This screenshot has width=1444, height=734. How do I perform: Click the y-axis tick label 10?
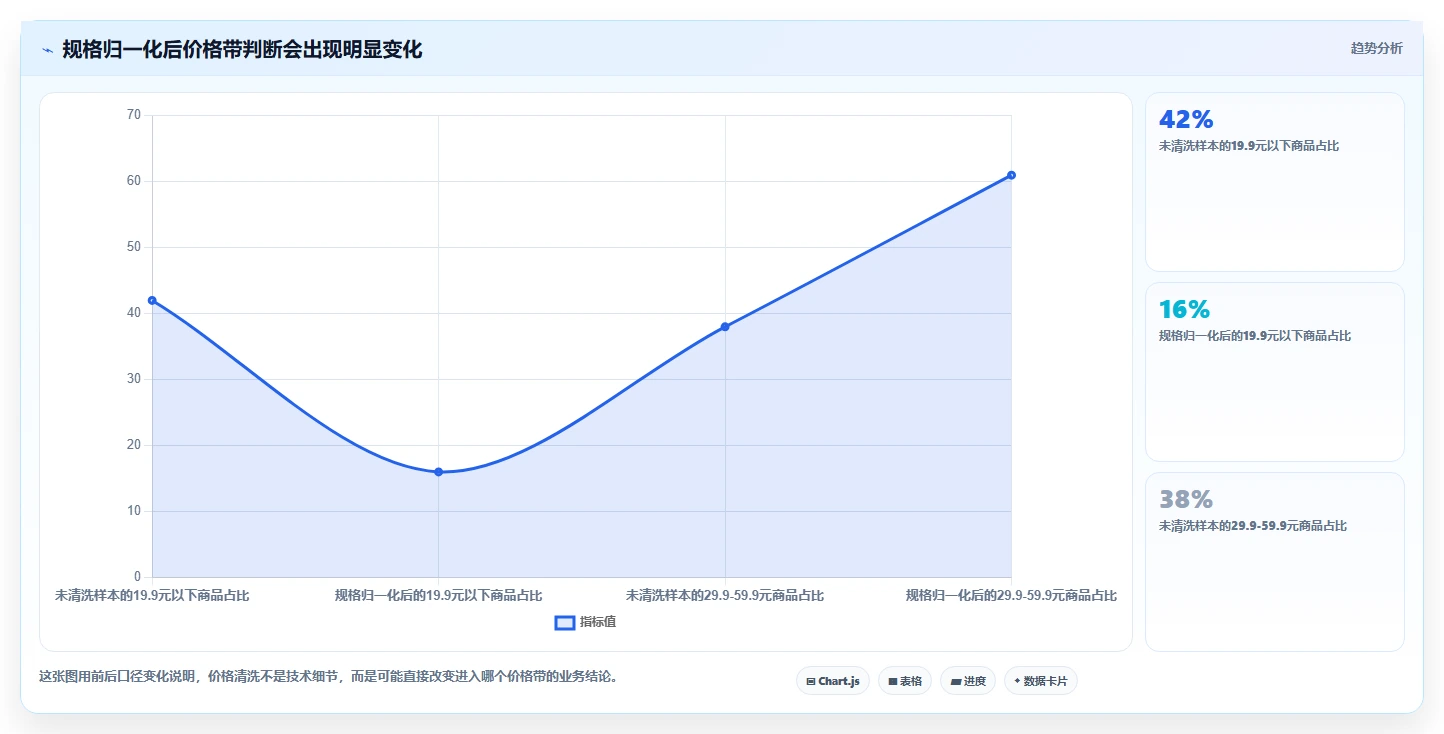[x=134, y=511]
